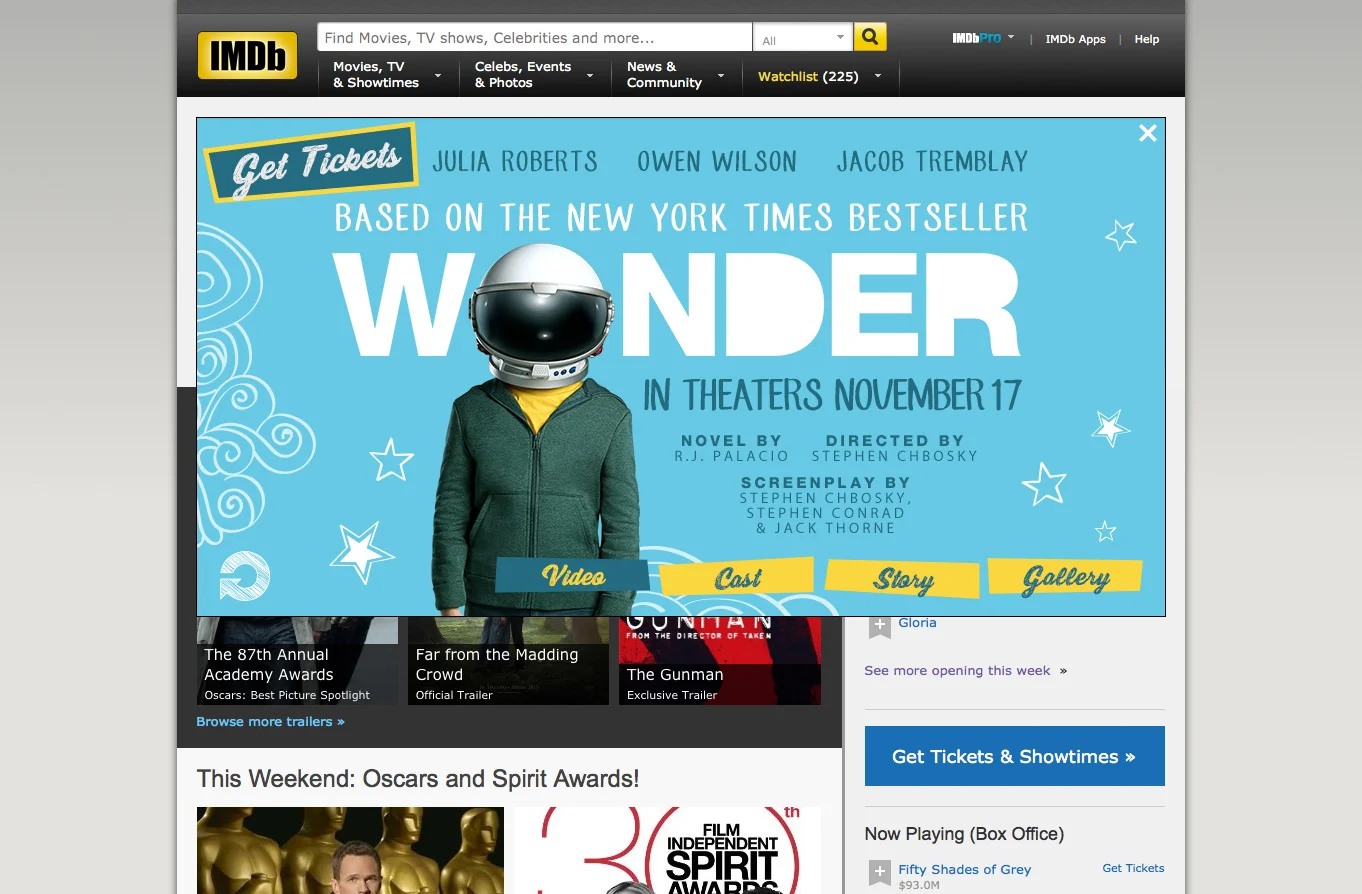Screen dimensions: 1362x894
Task: Open the 87th Annual Academy Awards trailer tile
Action: (297, 661)
